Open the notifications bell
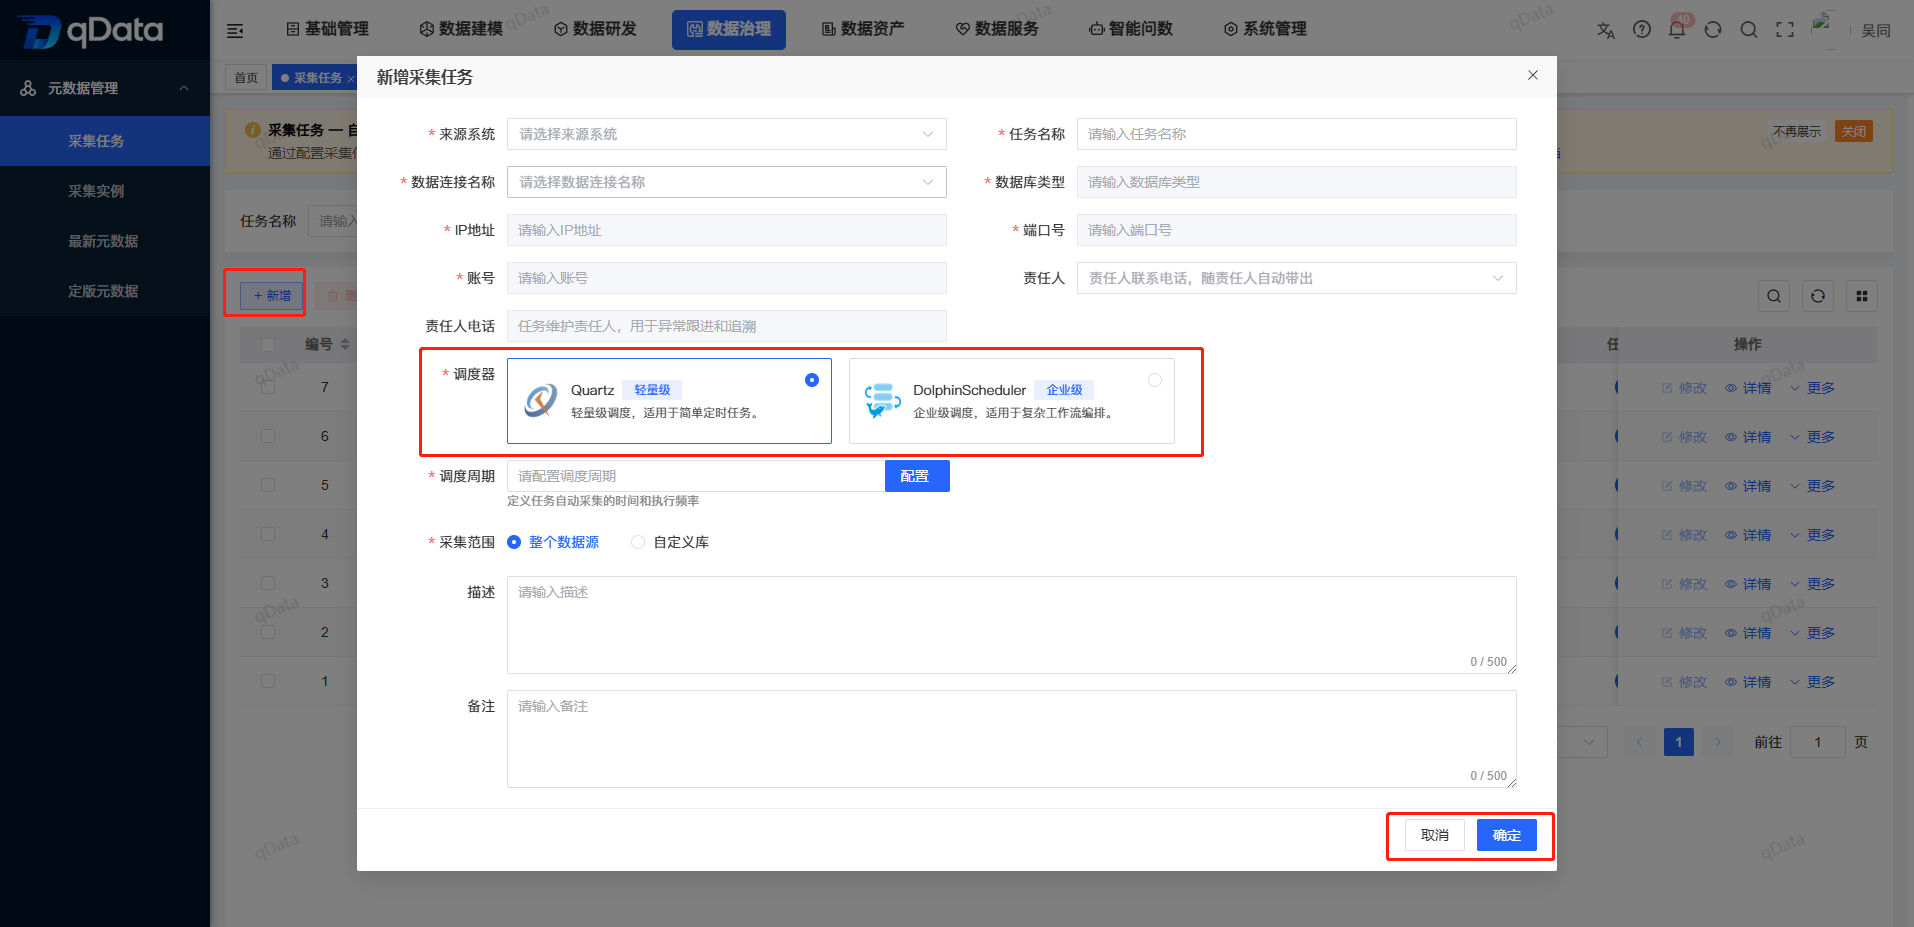Viewport: 1914px width, 927px height. tap(1677, 30)
